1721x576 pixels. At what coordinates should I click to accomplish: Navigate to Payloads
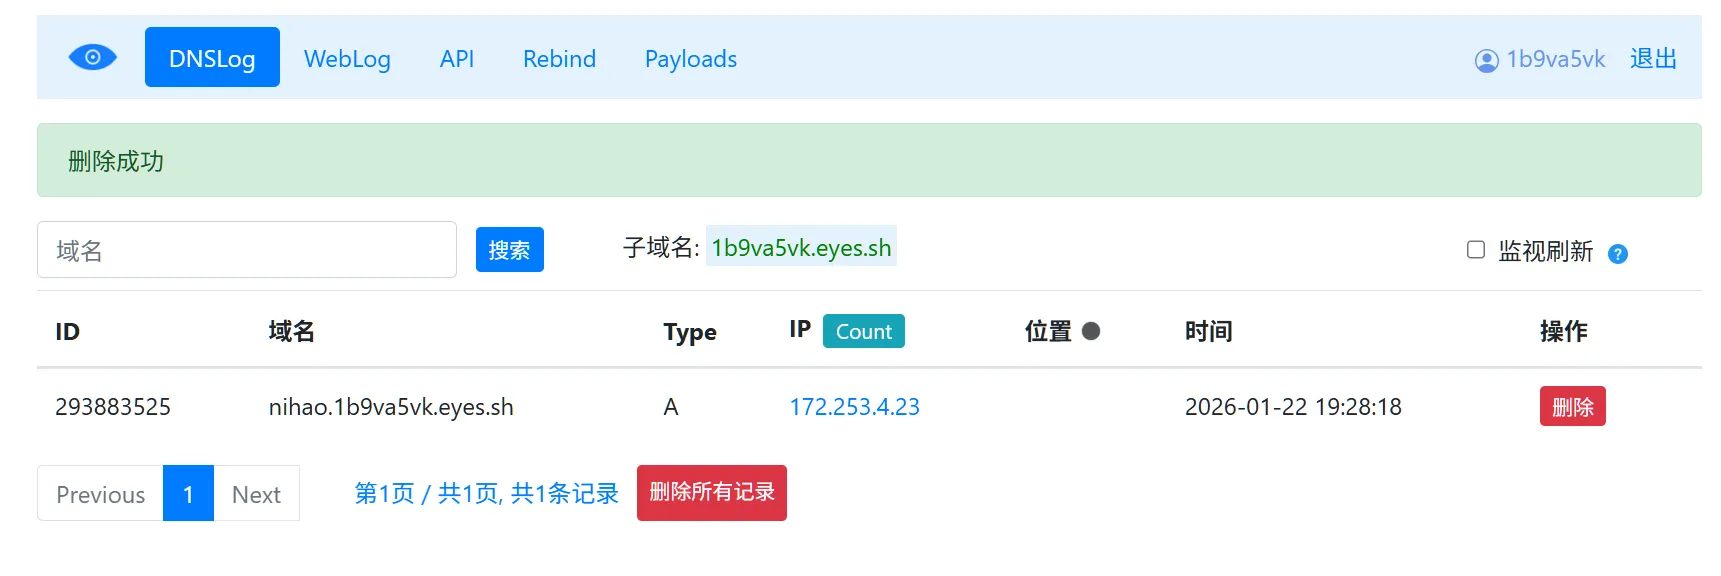tap(690, 59)
